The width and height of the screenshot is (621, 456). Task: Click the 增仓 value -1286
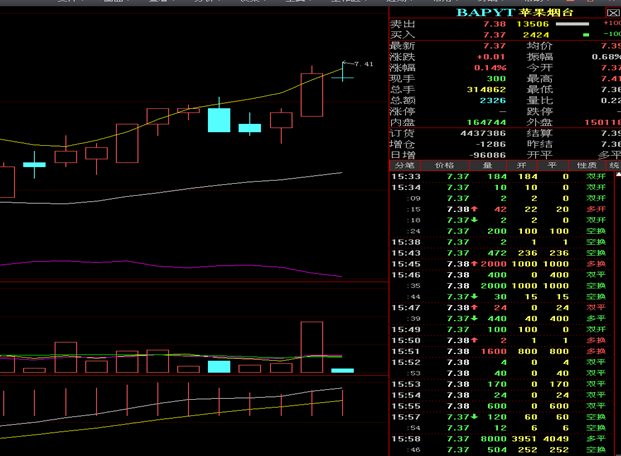(491, 144)
